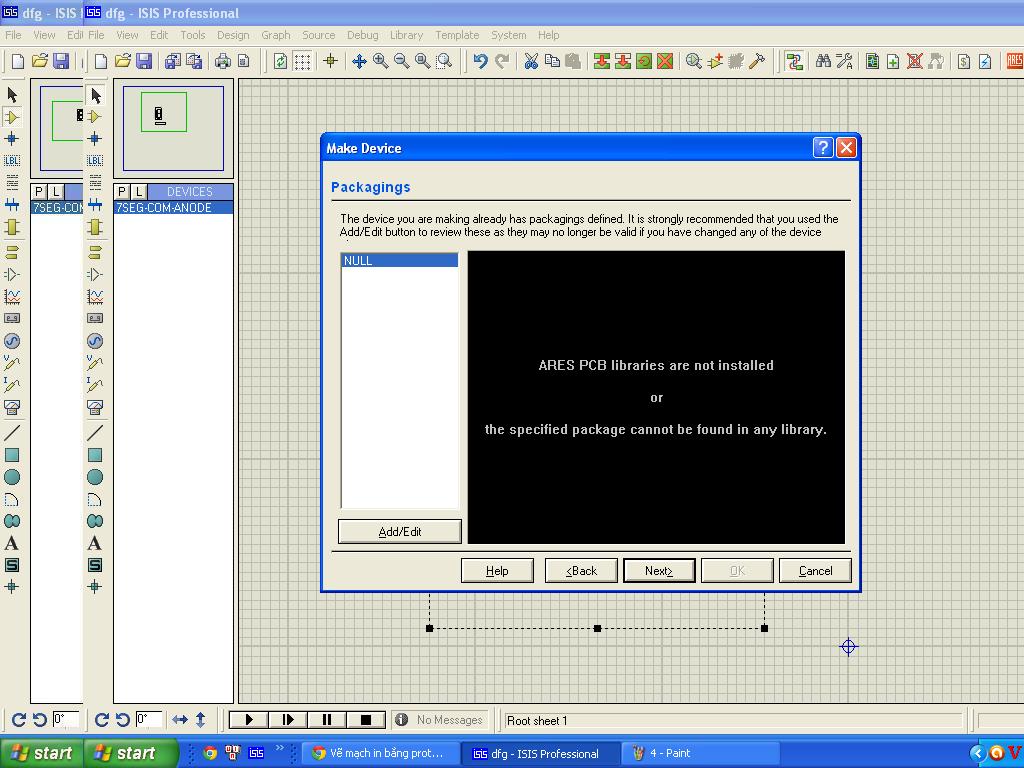Click the No Messages status indicator
Screen dimensions: 1024x768
coord(440,720)
